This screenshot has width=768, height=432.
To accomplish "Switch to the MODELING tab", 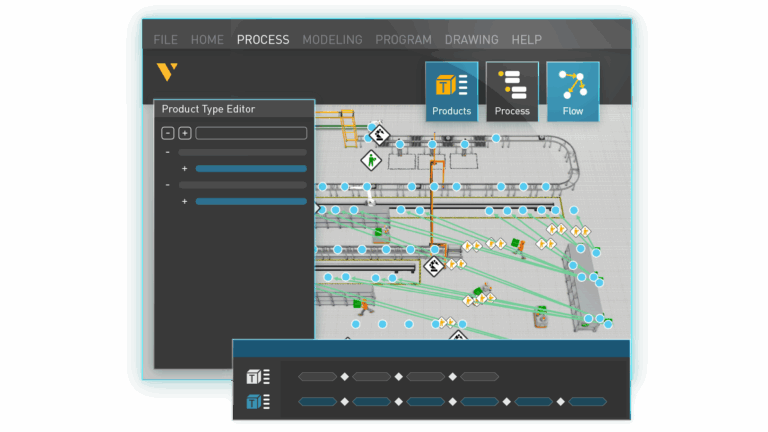I will point(332,40).
